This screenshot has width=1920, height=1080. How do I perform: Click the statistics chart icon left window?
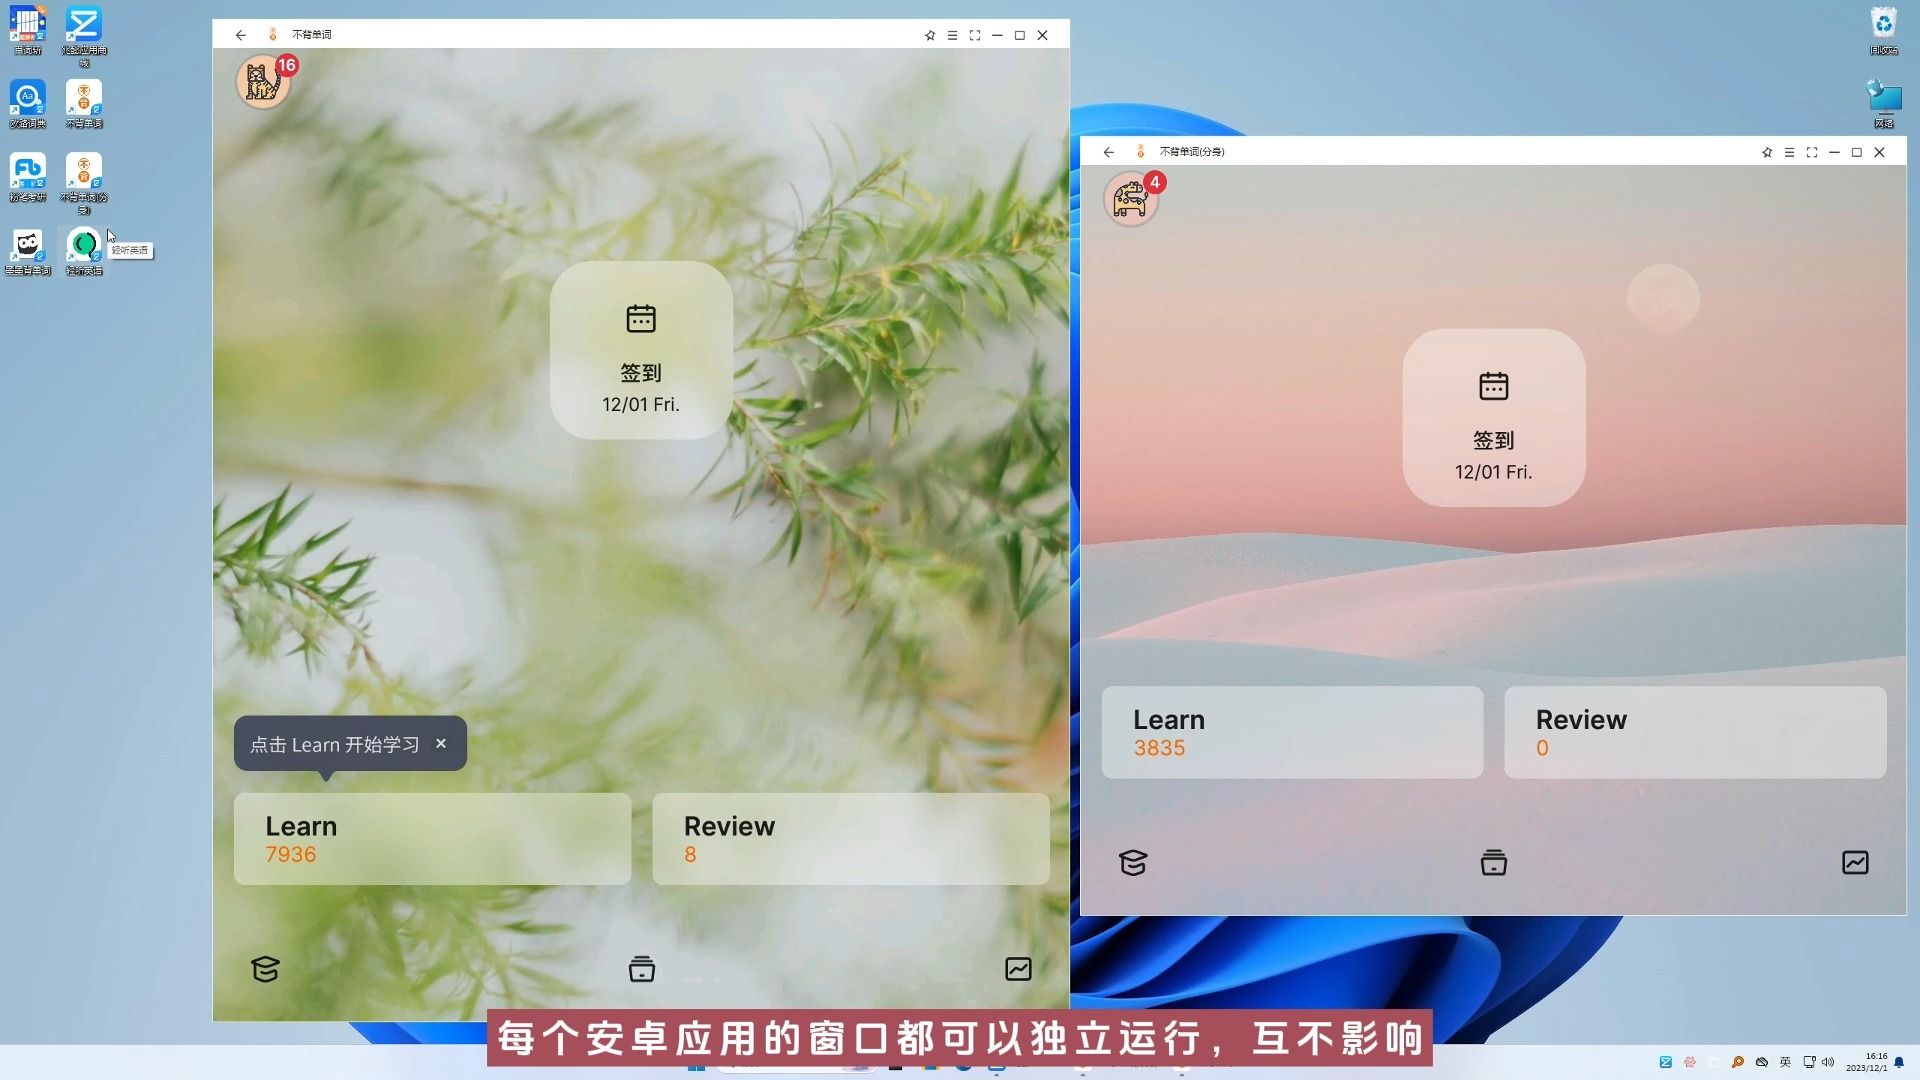tap(1017, 968)
